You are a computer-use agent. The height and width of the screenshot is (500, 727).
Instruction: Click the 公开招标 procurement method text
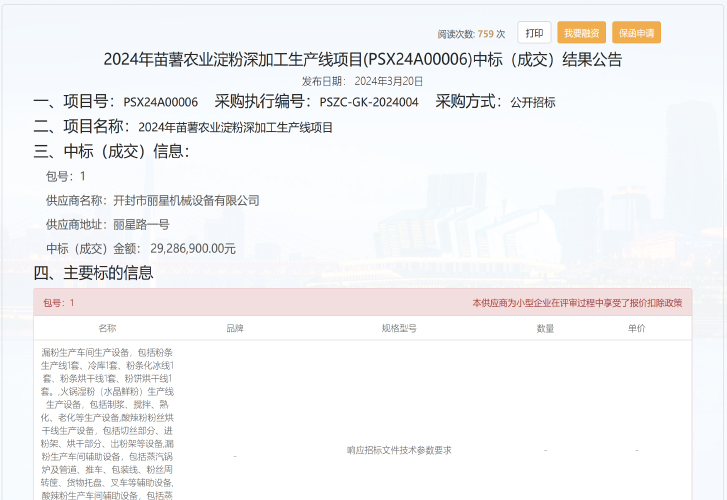(532, 102)
